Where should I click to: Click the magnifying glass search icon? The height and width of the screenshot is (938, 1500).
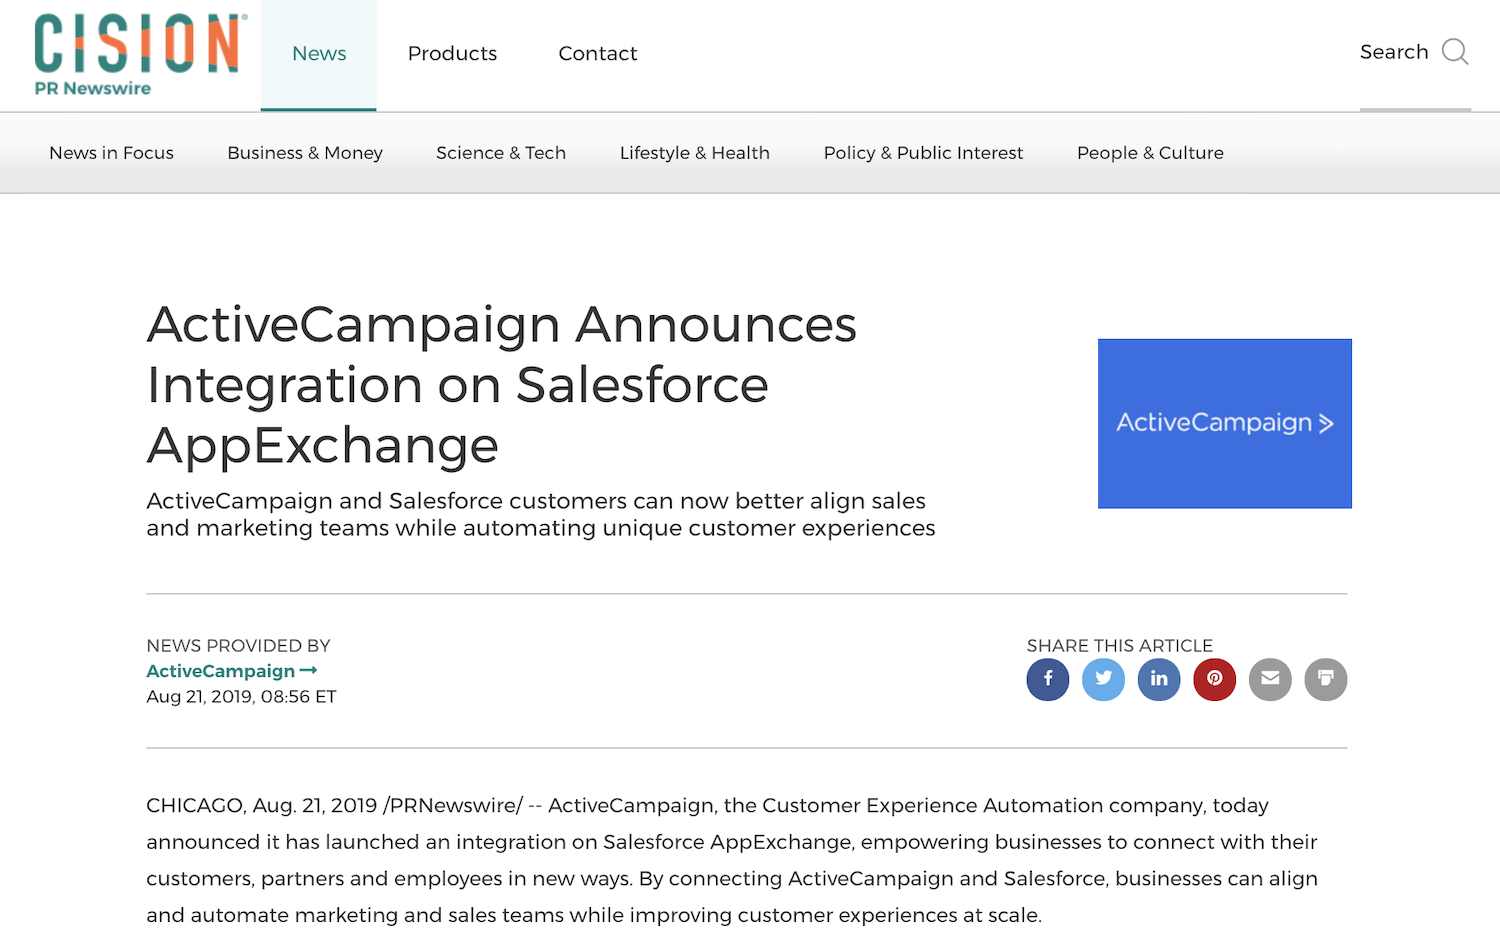(x=1455, y=52)
